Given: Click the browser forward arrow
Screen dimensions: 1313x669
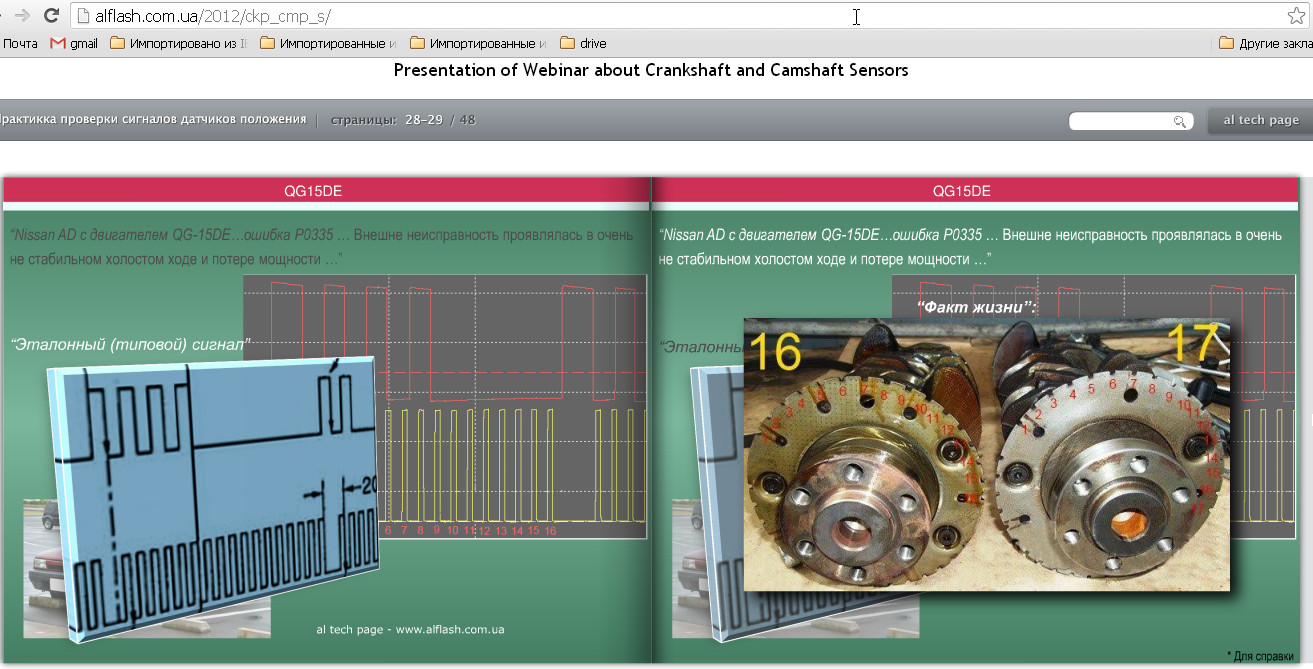Looking at the screenshot, I should click(22, 16).
